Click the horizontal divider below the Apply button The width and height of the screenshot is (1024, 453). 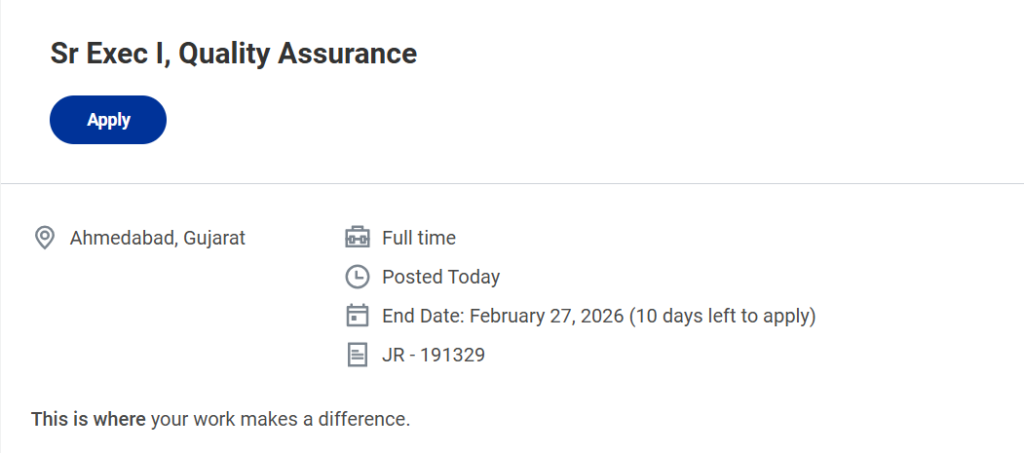tap(512, 184)
